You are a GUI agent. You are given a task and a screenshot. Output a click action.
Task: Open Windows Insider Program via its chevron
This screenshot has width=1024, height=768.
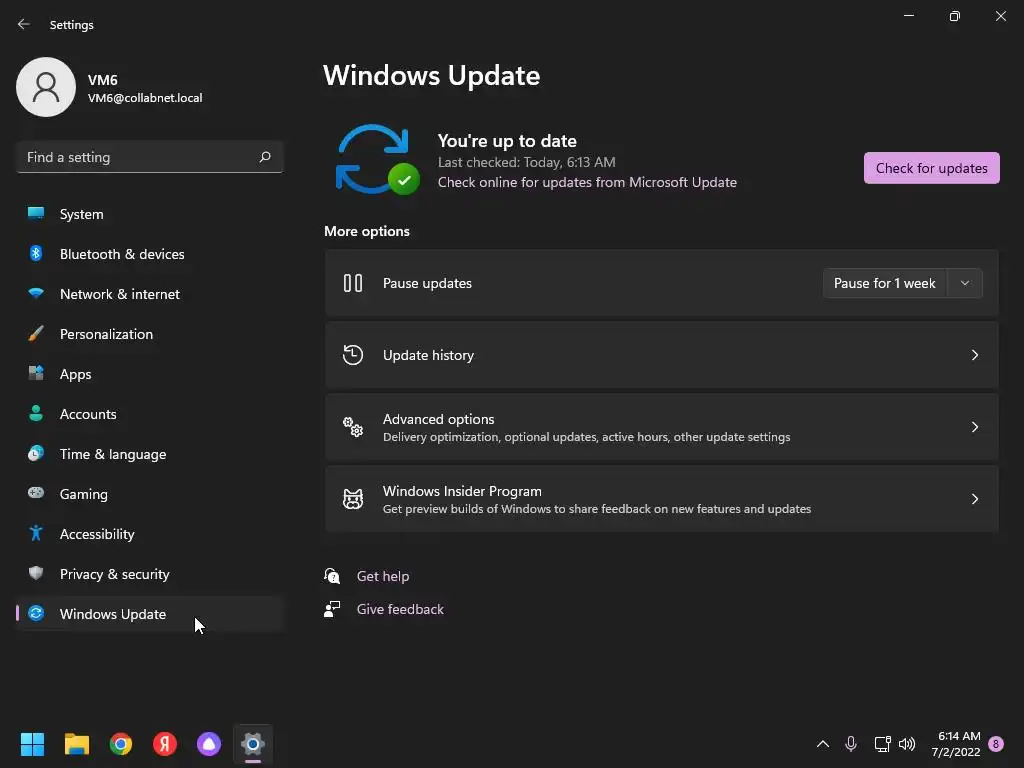[x=974, y=499]
